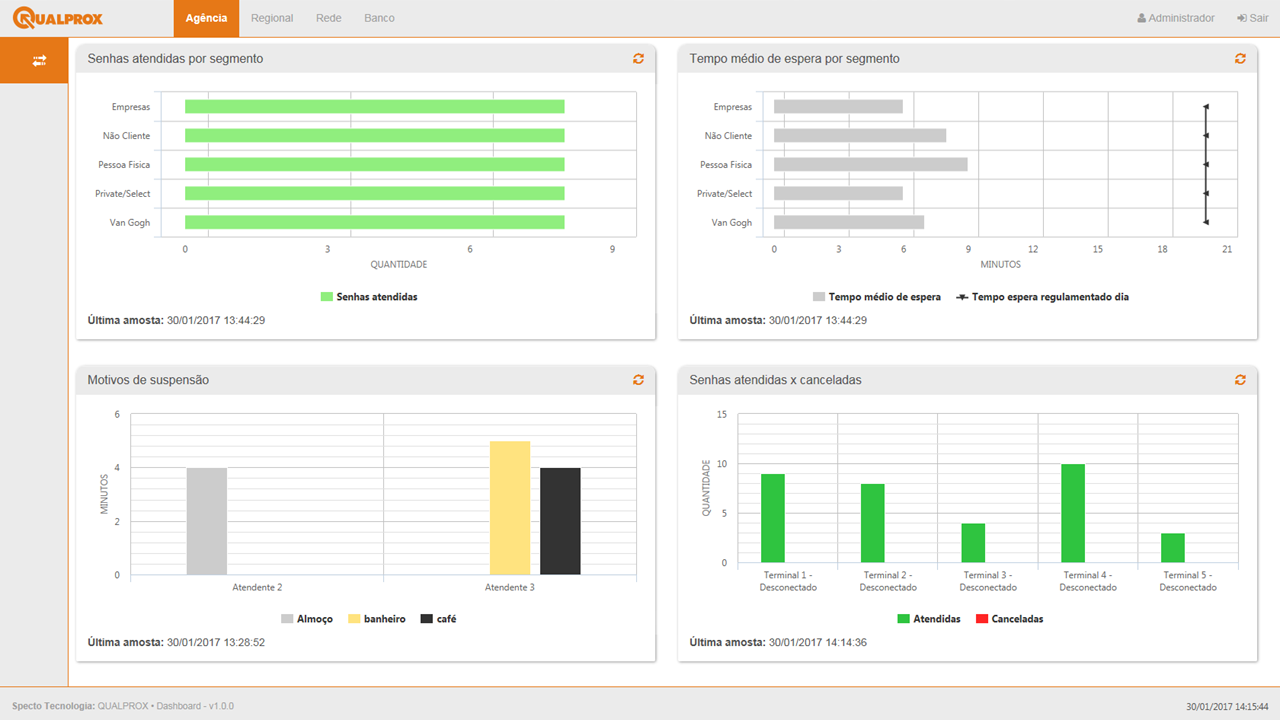Image resolution: width=1280 pixels, height=720 pixels.
Task: Click the Van Gogh regulated wait-time marker
Action: tap(1206, 222)
